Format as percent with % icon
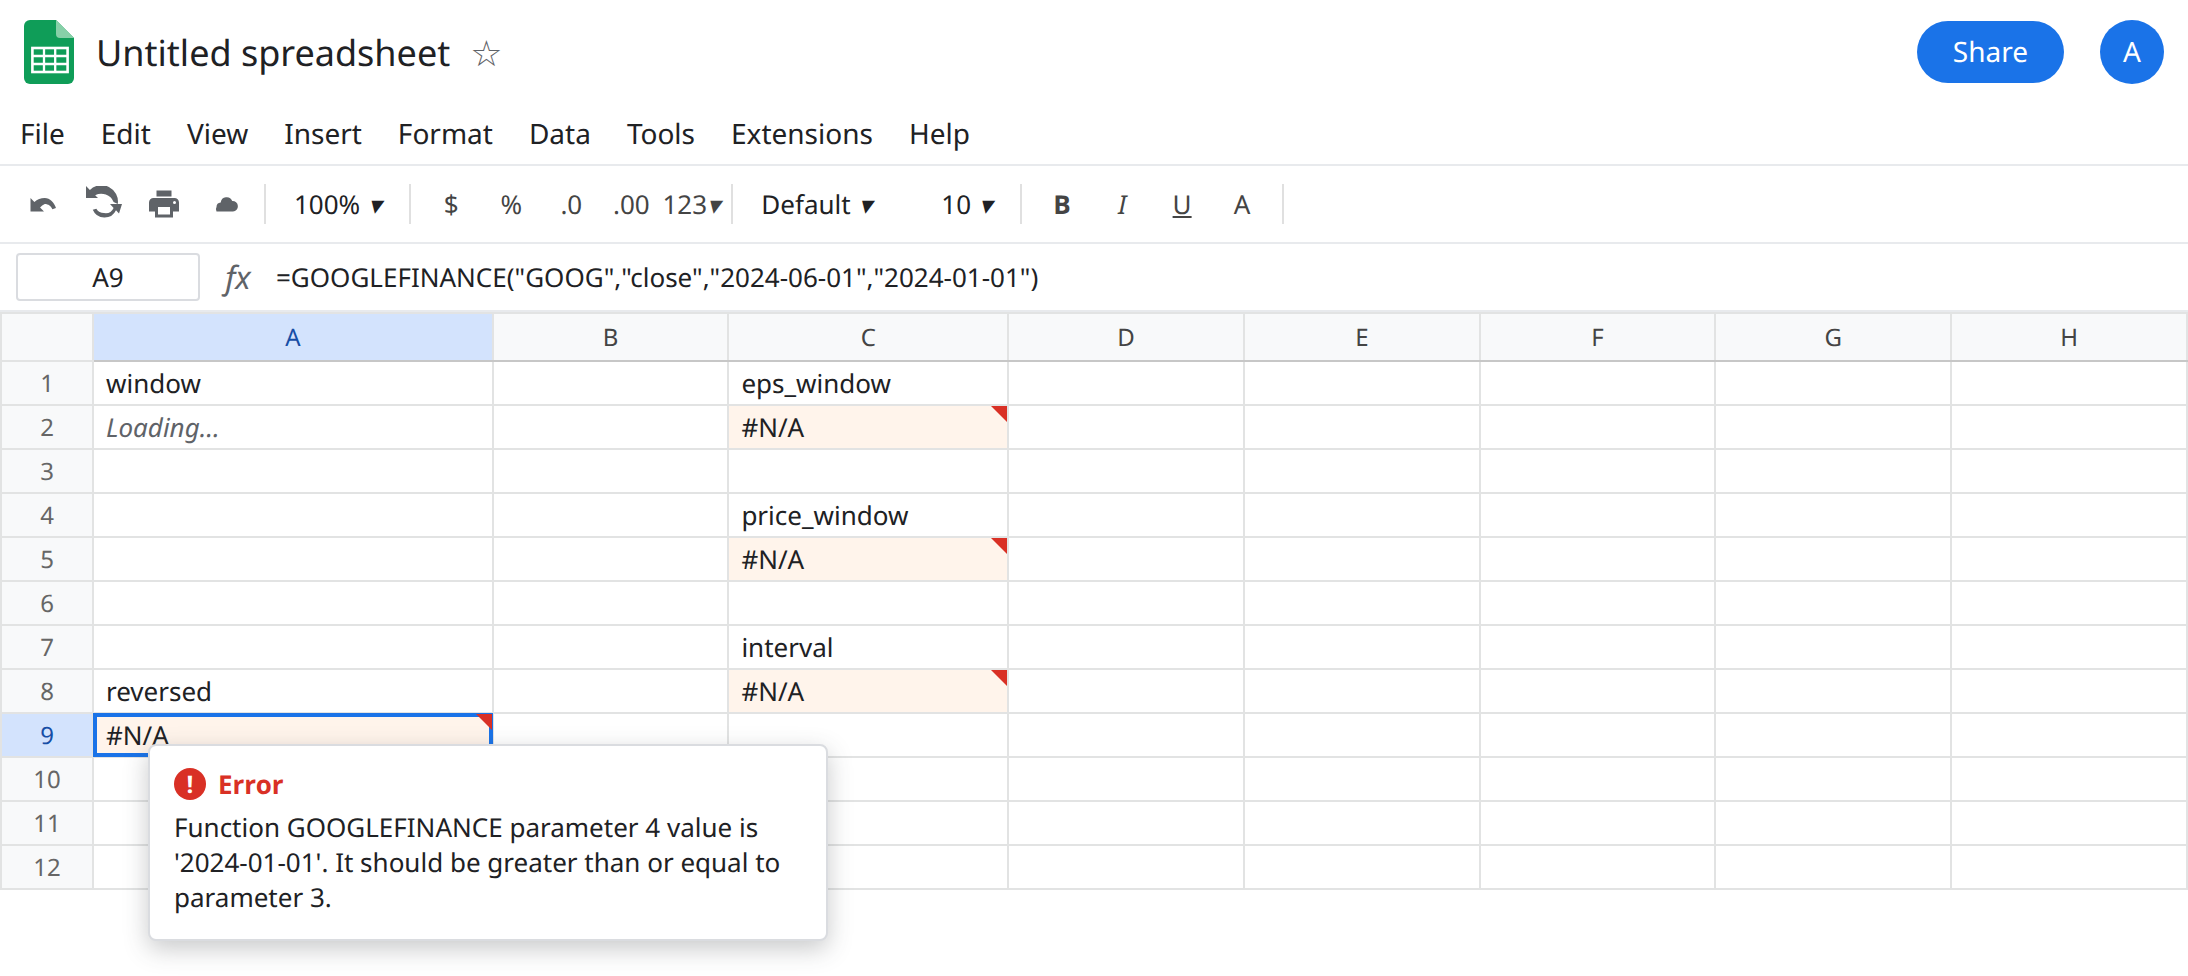Viewport: 2188px width, 976px height. 511,205
